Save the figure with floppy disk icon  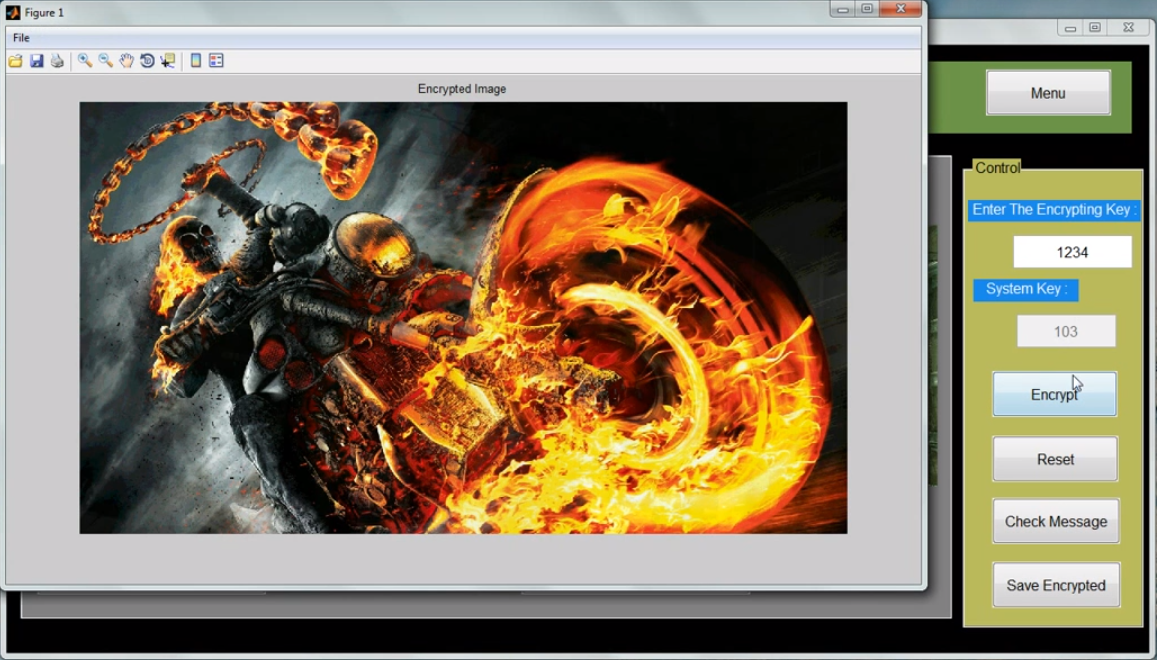tap(37, 61)
